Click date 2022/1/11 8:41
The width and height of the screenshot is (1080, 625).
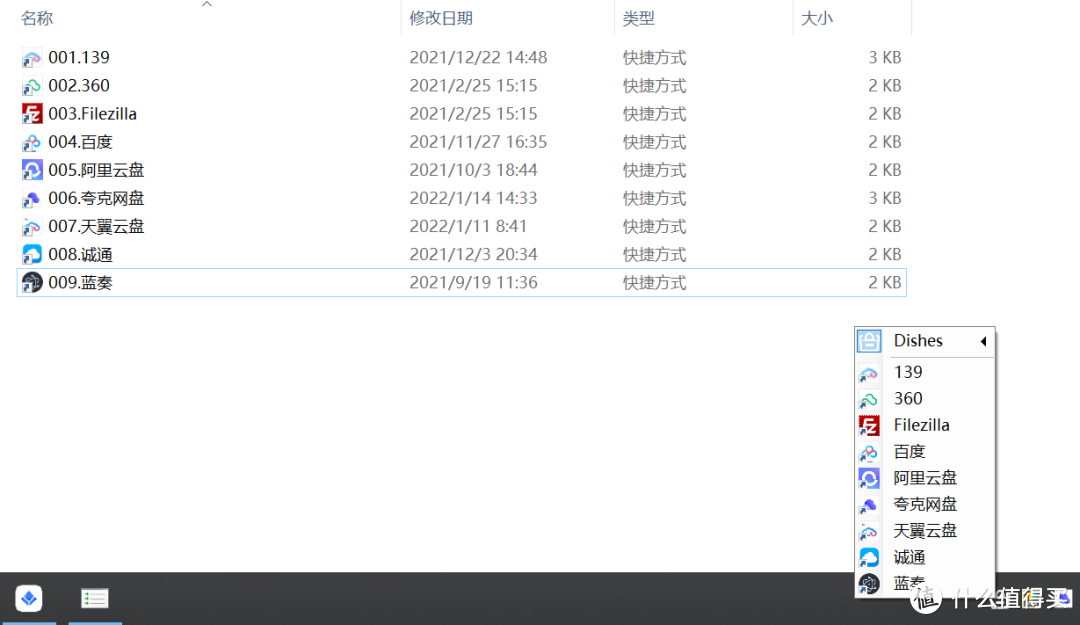click(468, 227)
